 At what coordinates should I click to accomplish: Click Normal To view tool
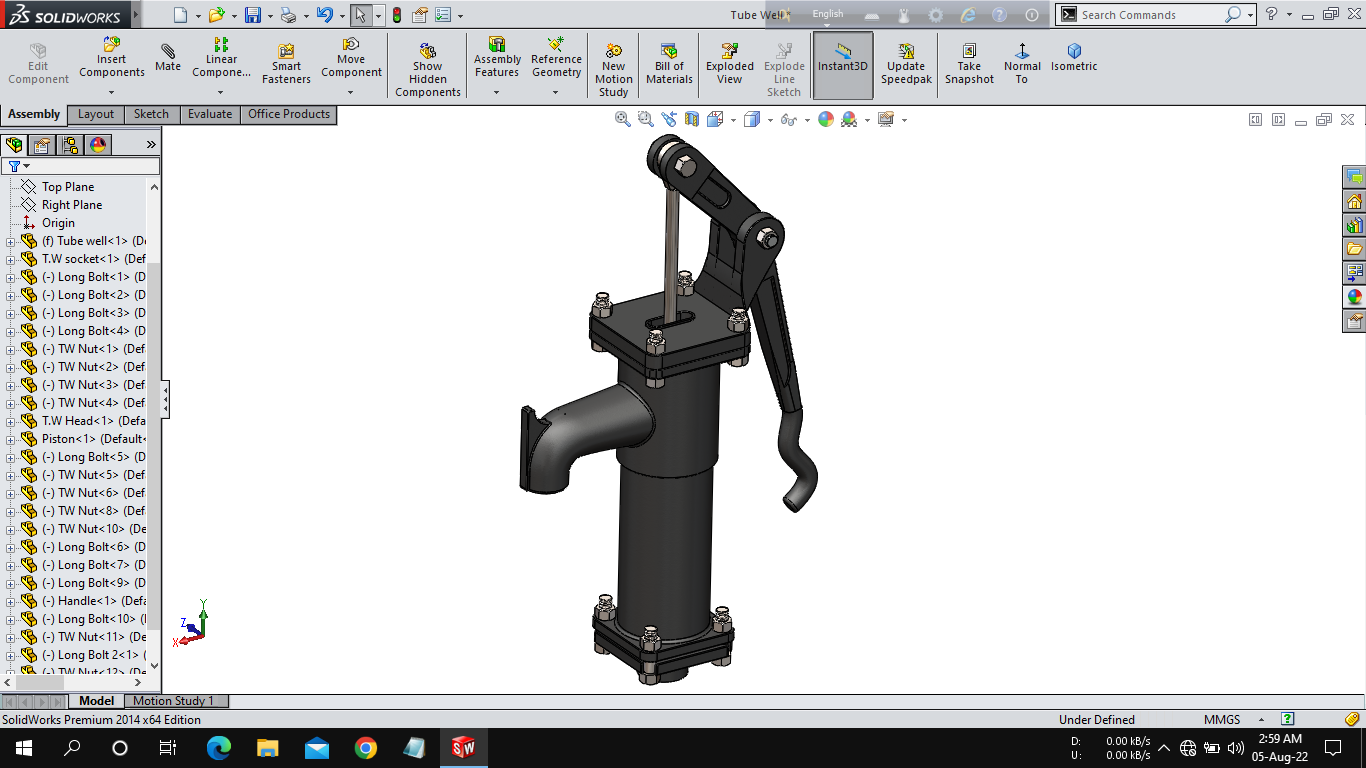(1022, 65)
